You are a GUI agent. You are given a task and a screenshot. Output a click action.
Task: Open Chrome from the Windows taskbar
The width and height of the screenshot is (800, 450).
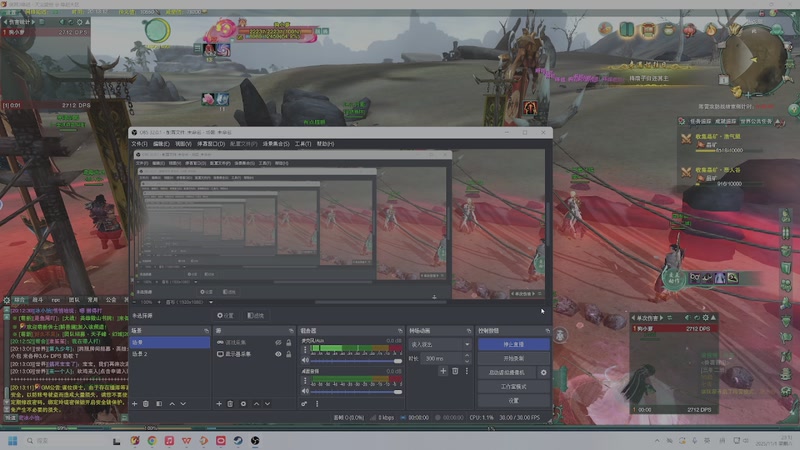[152, 440]
